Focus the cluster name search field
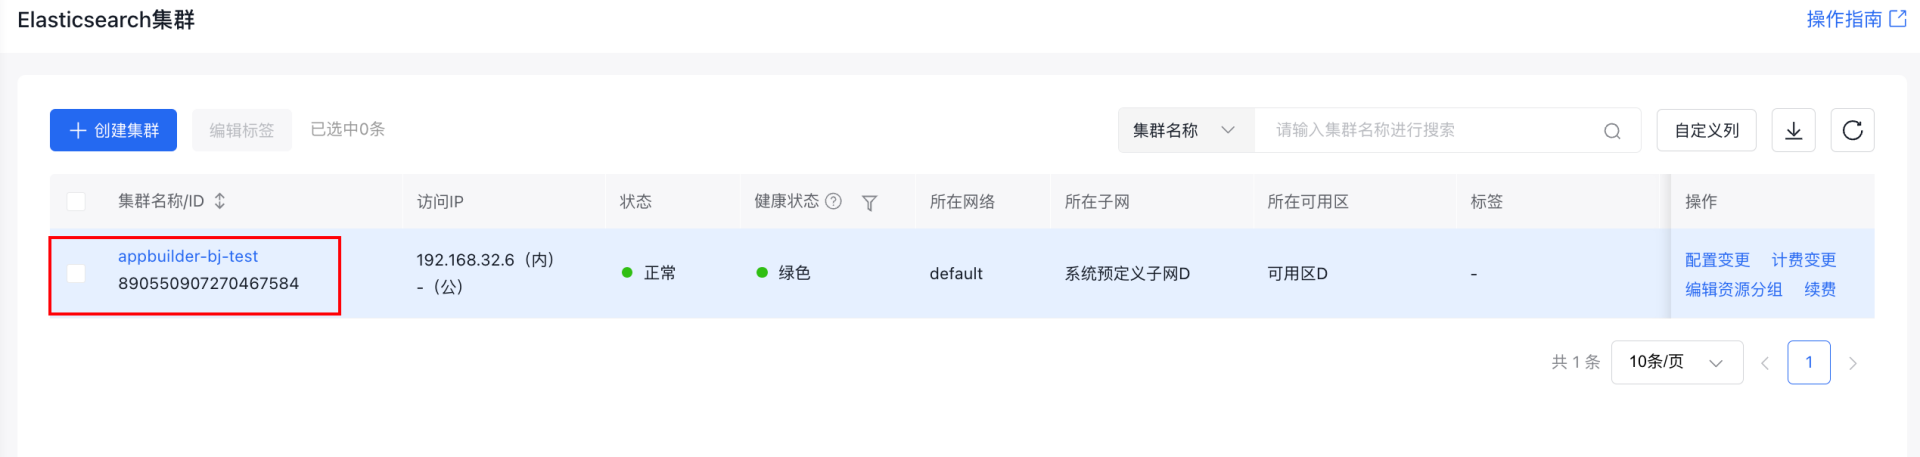1920x457 pixels. coord(1430,131)
